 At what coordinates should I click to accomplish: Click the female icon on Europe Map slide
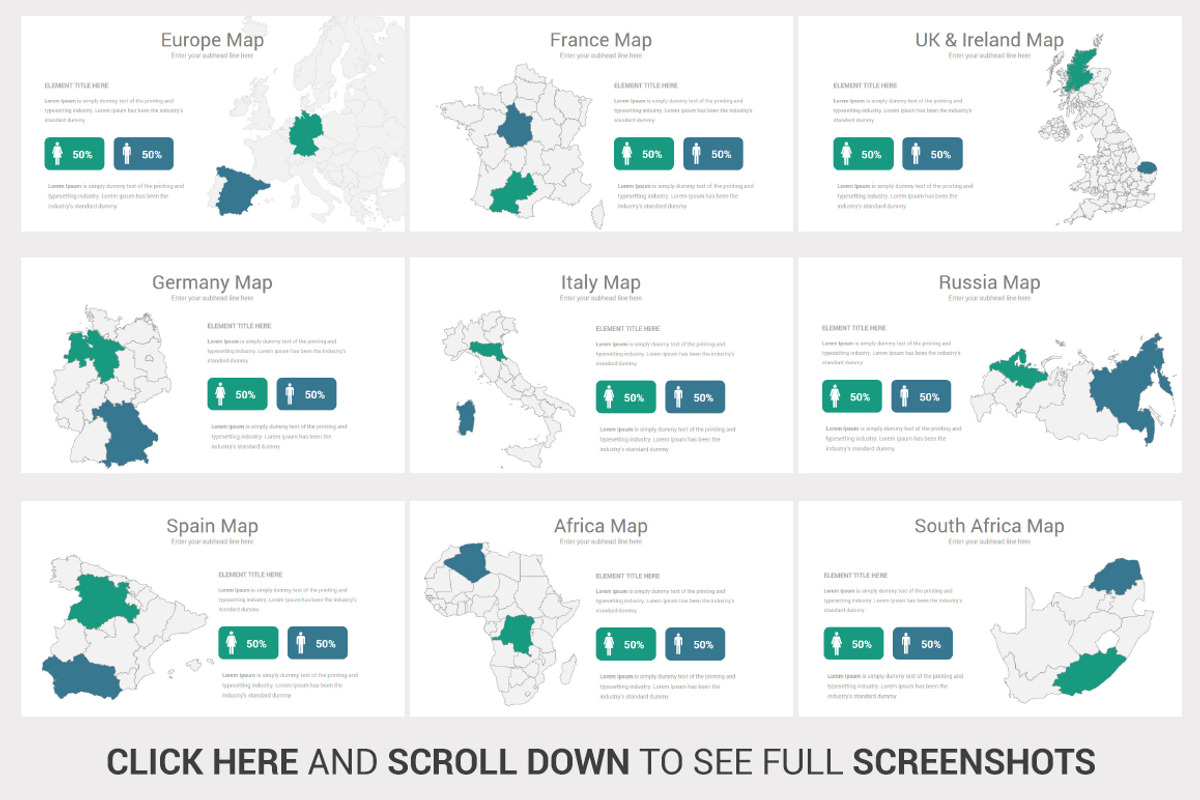57,154
